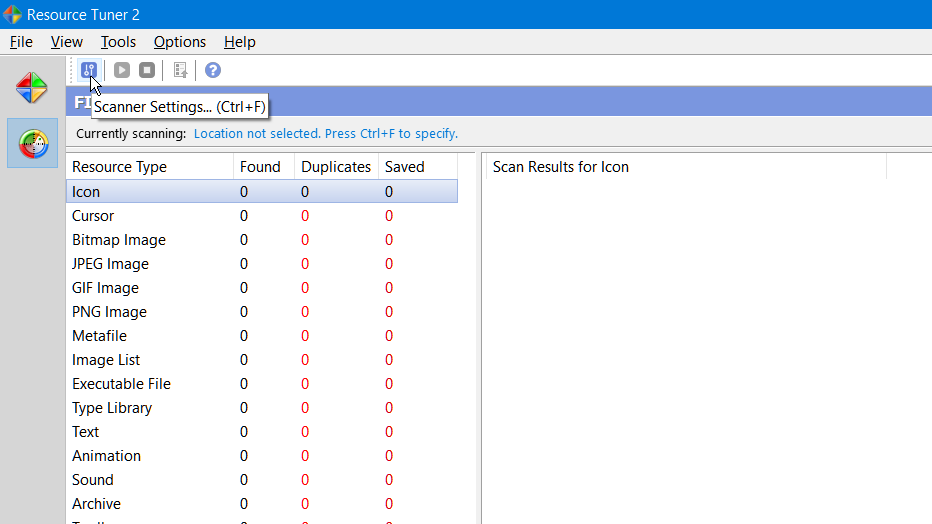Screen dimensions: 932x524
Task: Click Saved count for Archive row
Action: pos(389,504)
